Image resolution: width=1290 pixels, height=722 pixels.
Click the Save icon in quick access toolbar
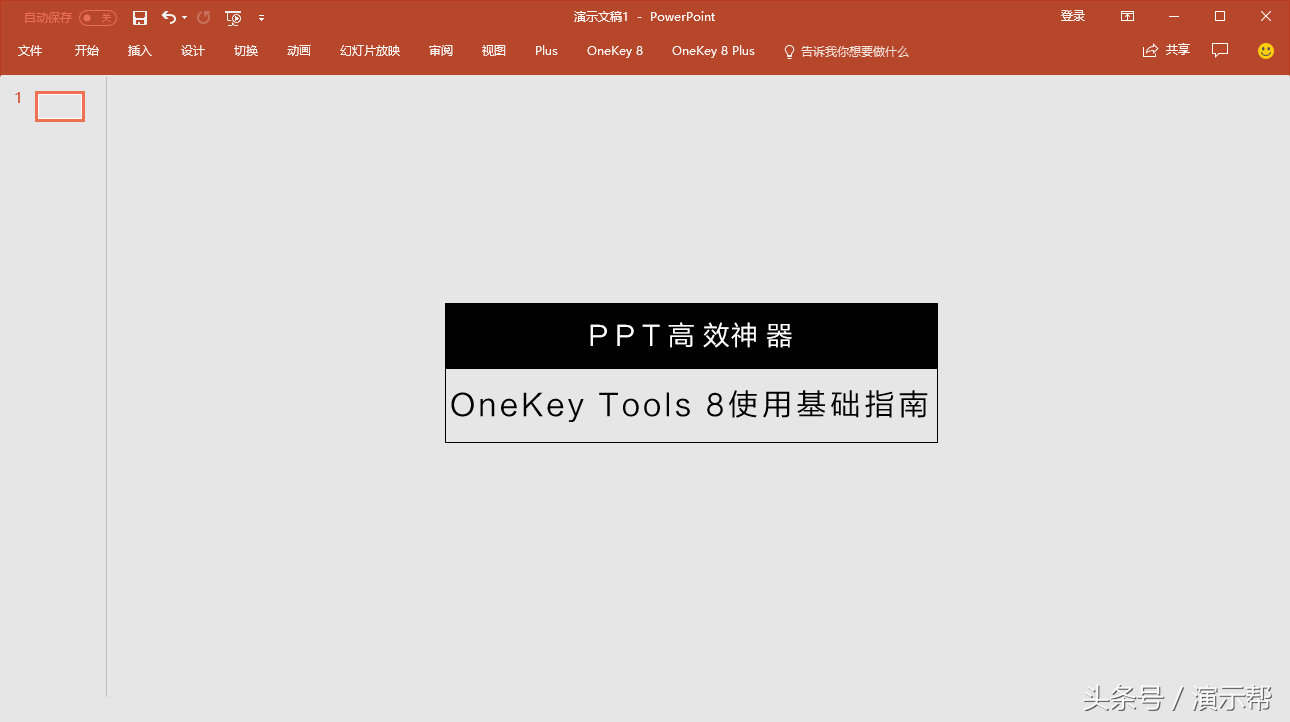(x=140, y=17)
